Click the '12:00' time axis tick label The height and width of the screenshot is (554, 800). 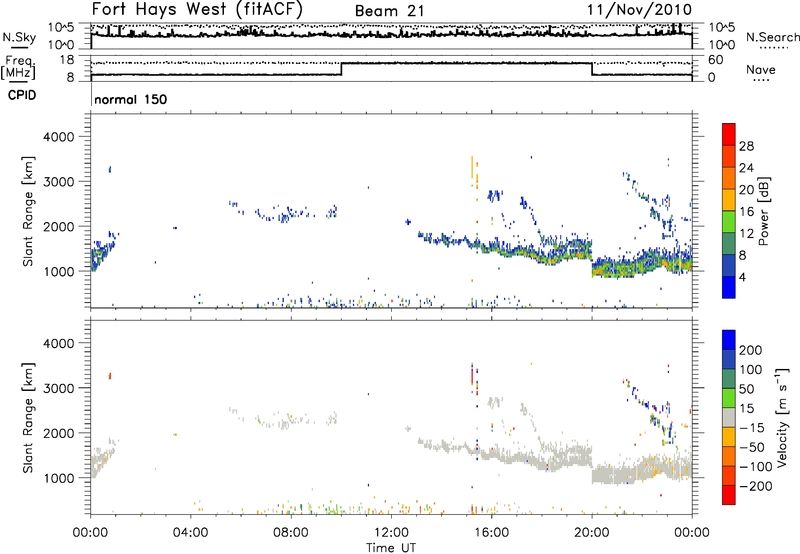(x=391, y=533)
